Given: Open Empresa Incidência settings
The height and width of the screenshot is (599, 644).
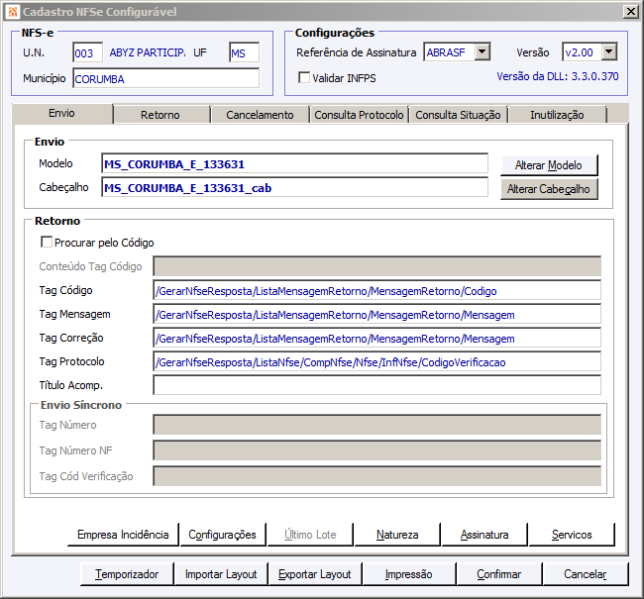Looking at the screenshot, I should click(x=123, y=534).
